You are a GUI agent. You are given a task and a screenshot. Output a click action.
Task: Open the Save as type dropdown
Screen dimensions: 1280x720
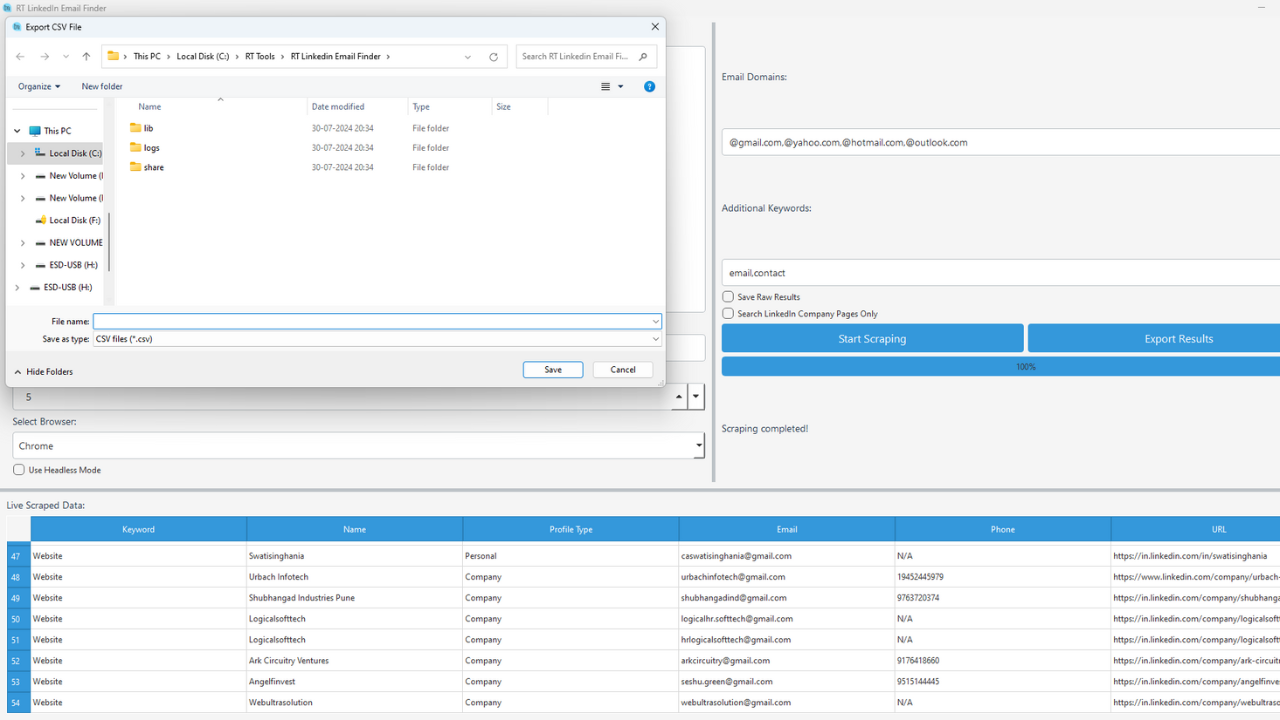655,339
